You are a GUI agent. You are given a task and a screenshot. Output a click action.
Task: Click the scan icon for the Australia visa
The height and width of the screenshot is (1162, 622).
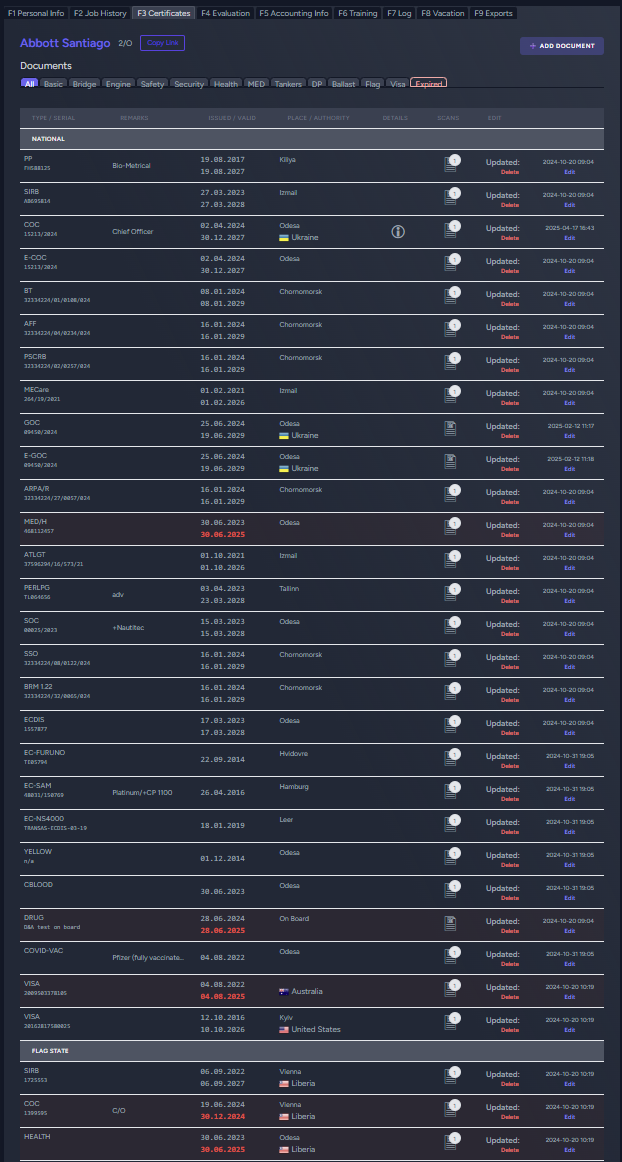450,991
